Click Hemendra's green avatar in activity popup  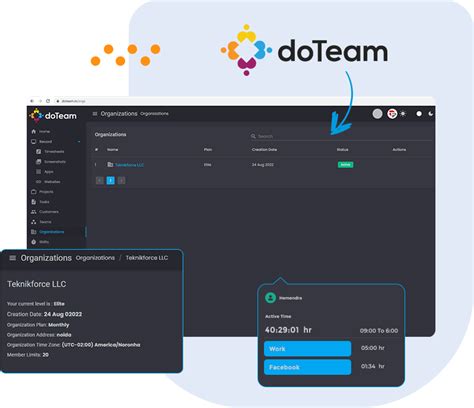pyautogui.click(x=270, y=297)
